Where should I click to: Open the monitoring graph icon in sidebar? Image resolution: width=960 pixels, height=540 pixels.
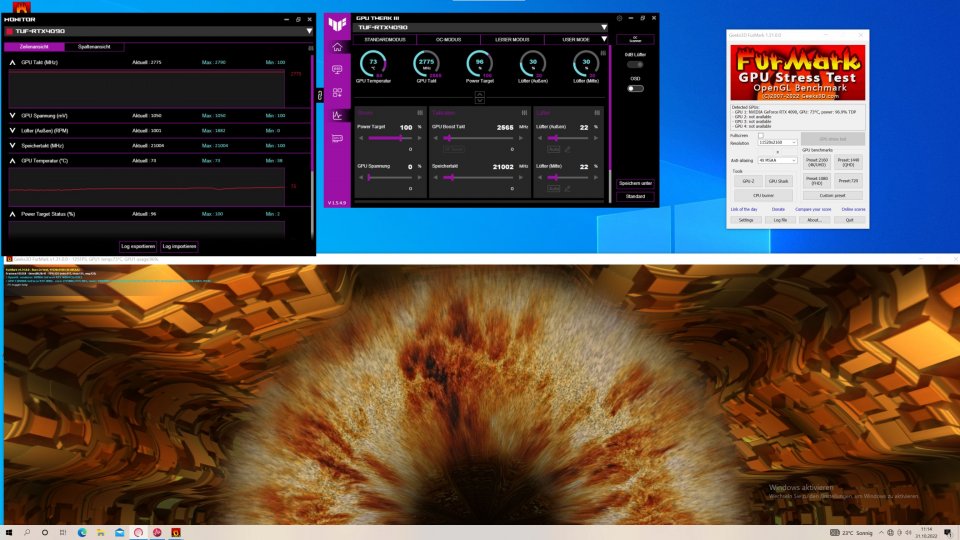pos(337,115)
